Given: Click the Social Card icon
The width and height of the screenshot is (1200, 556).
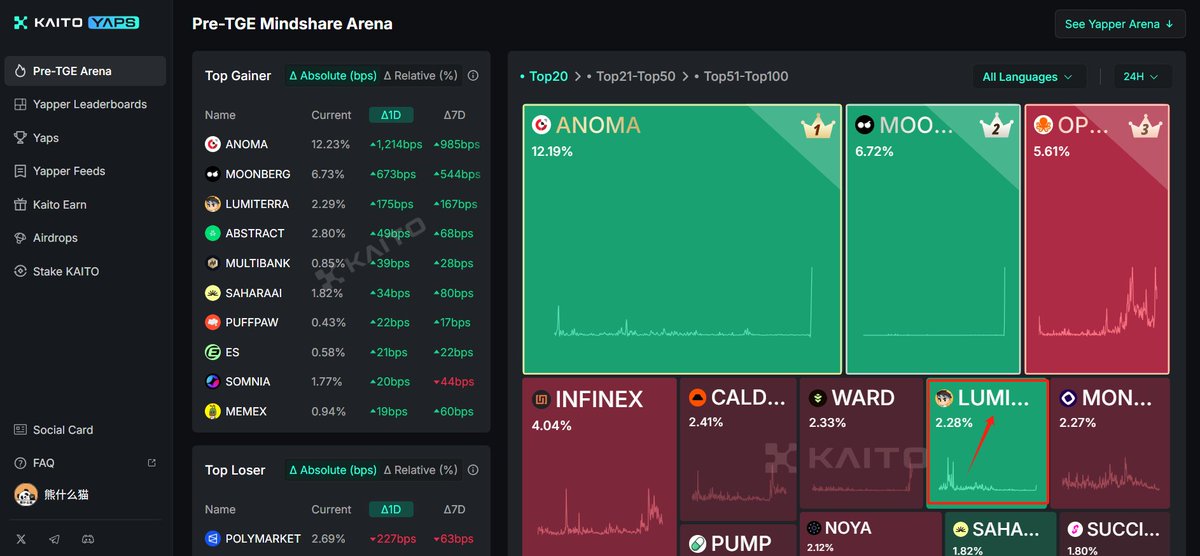Looking at the screenshot, I should click(x=21, y=430).
